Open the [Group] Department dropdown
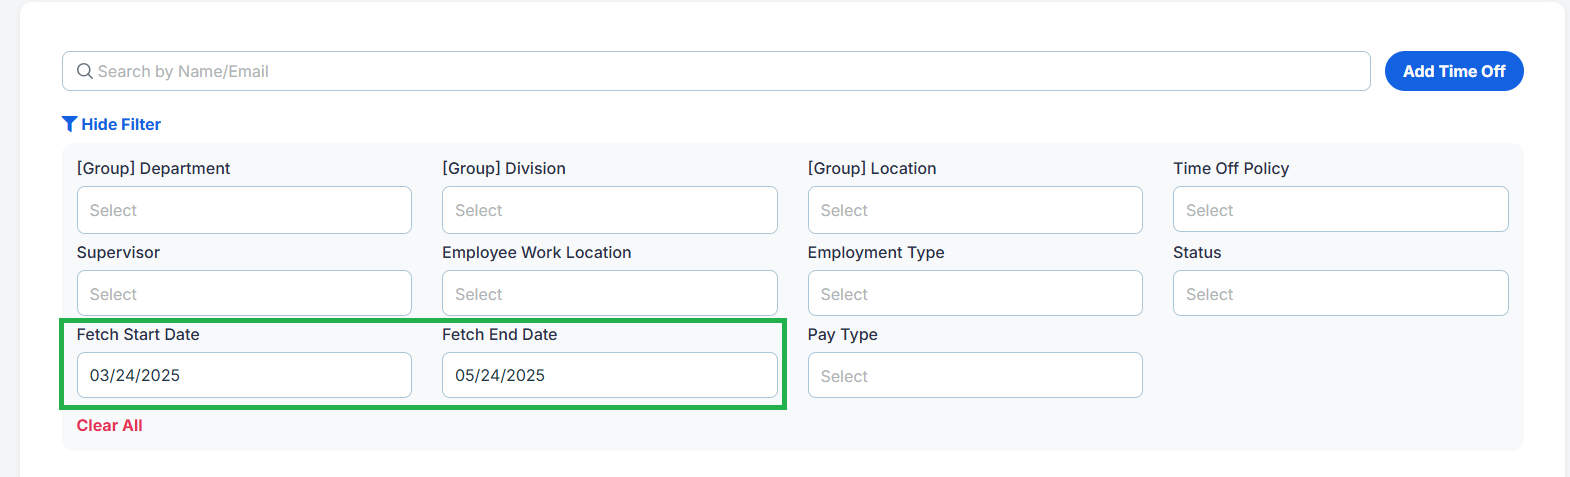The height and width of the screenshot is (477, 1570). point(244,210)
